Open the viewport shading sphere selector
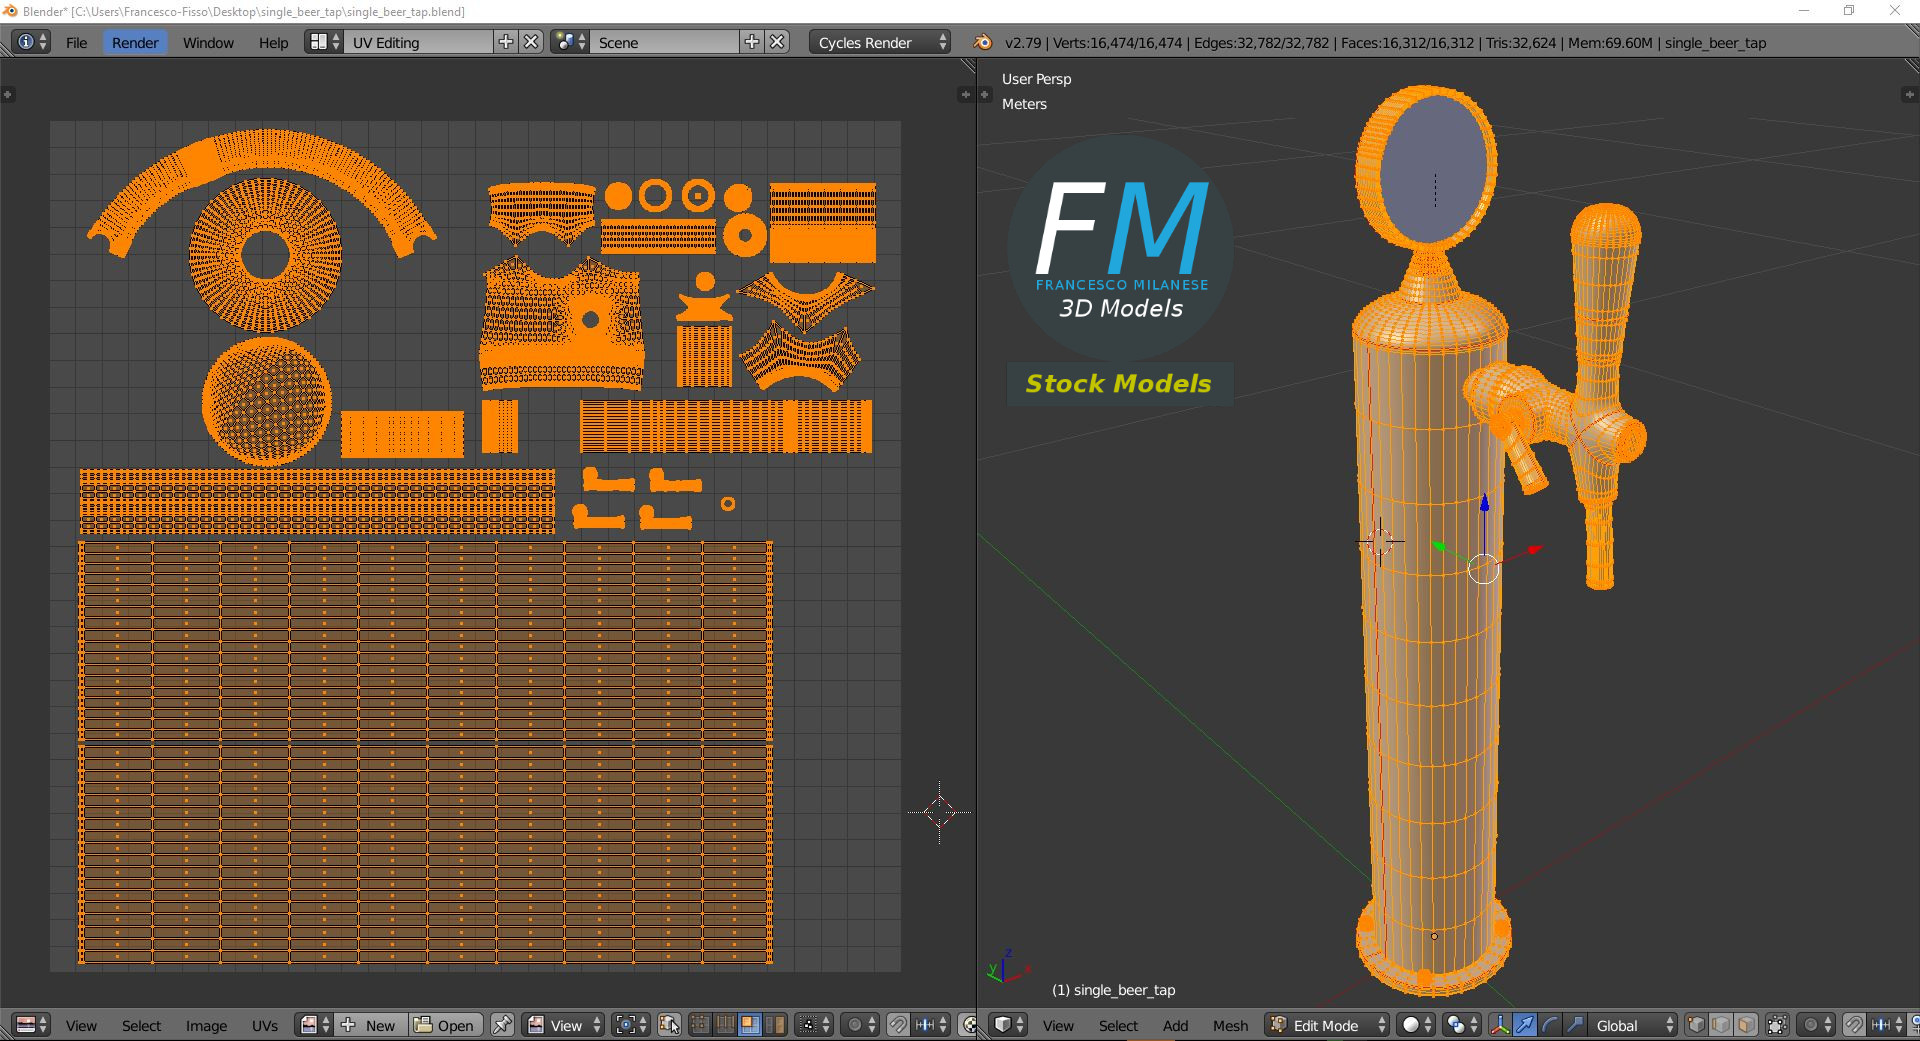Image resolution: width=1920 pixels, height=1041 pixels. [x=1413, y=1025]
